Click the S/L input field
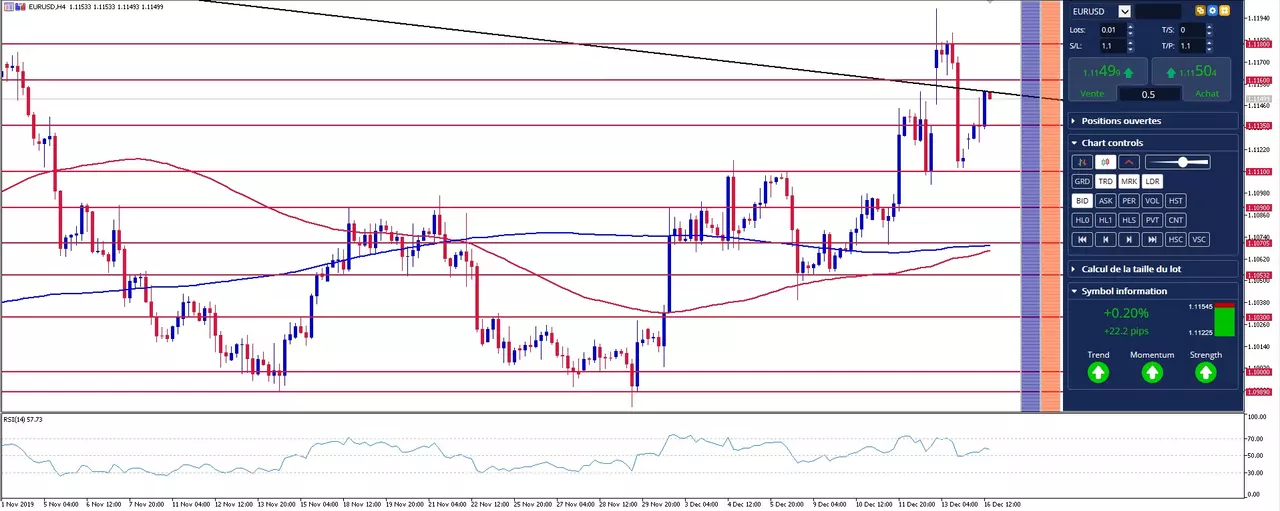 [x=1112, y=46]
